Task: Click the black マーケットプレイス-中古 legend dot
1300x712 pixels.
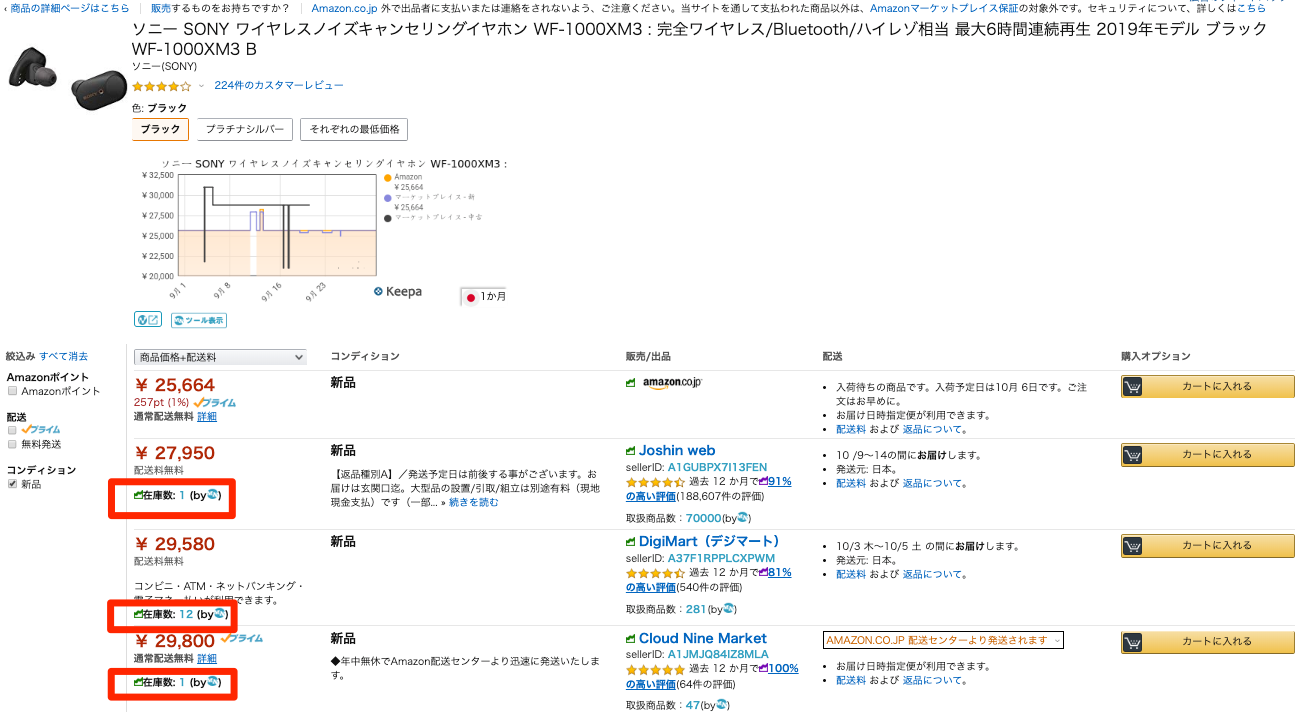Action: coord(388,217)
